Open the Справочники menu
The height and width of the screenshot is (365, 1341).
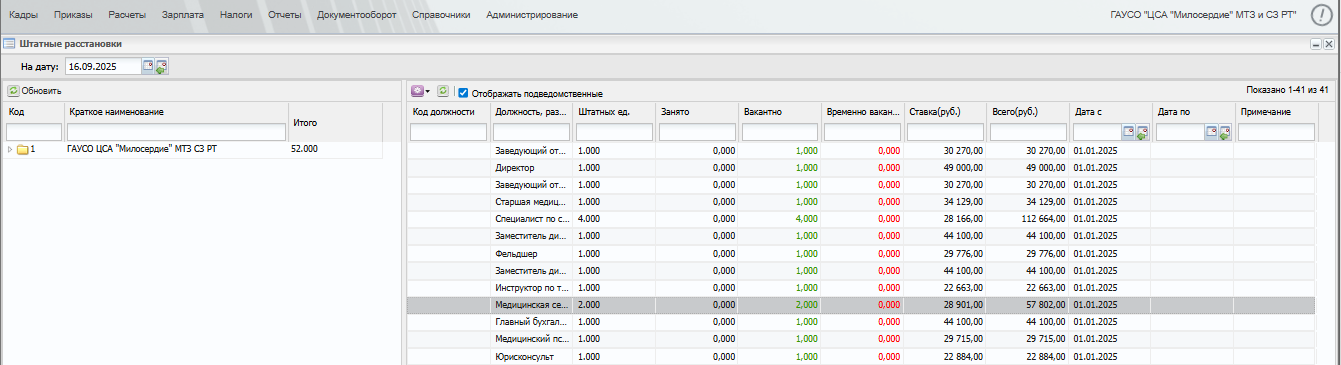441,15
